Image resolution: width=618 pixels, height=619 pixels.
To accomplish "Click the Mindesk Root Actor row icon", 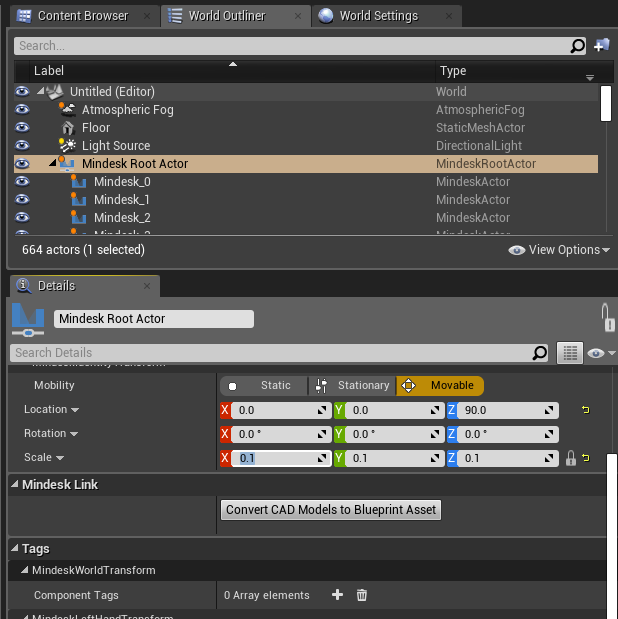I will 67,163.
